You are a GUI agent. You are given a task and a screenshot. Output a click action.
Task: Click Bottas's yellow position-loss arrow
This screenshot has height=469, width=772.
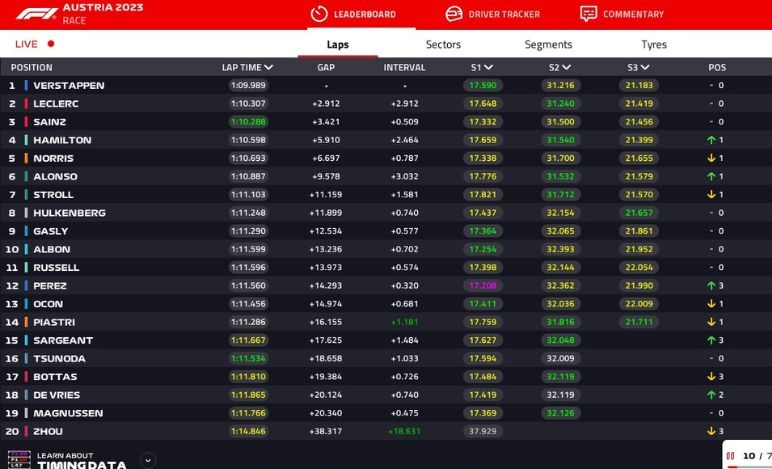[x=710, y=377]
